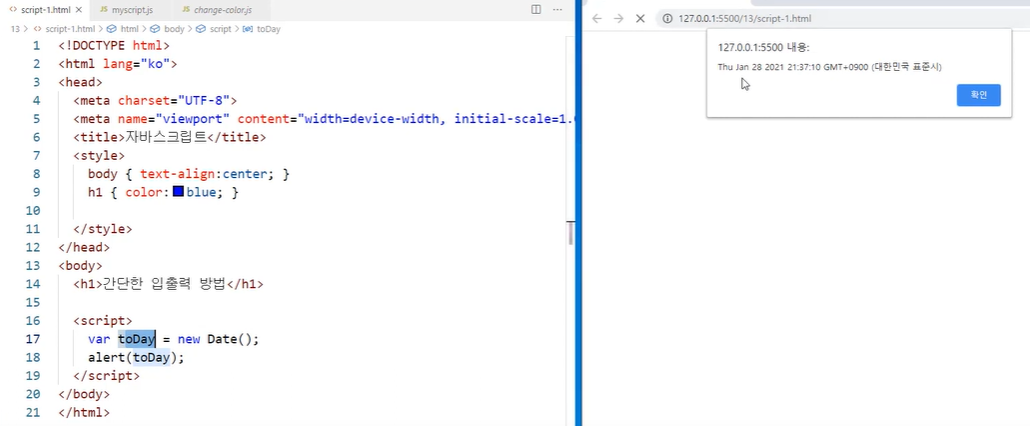The height and width of the screenshot is (426, 1030).
Task: Close the script-1.html tab
Action: click(80, 10)
